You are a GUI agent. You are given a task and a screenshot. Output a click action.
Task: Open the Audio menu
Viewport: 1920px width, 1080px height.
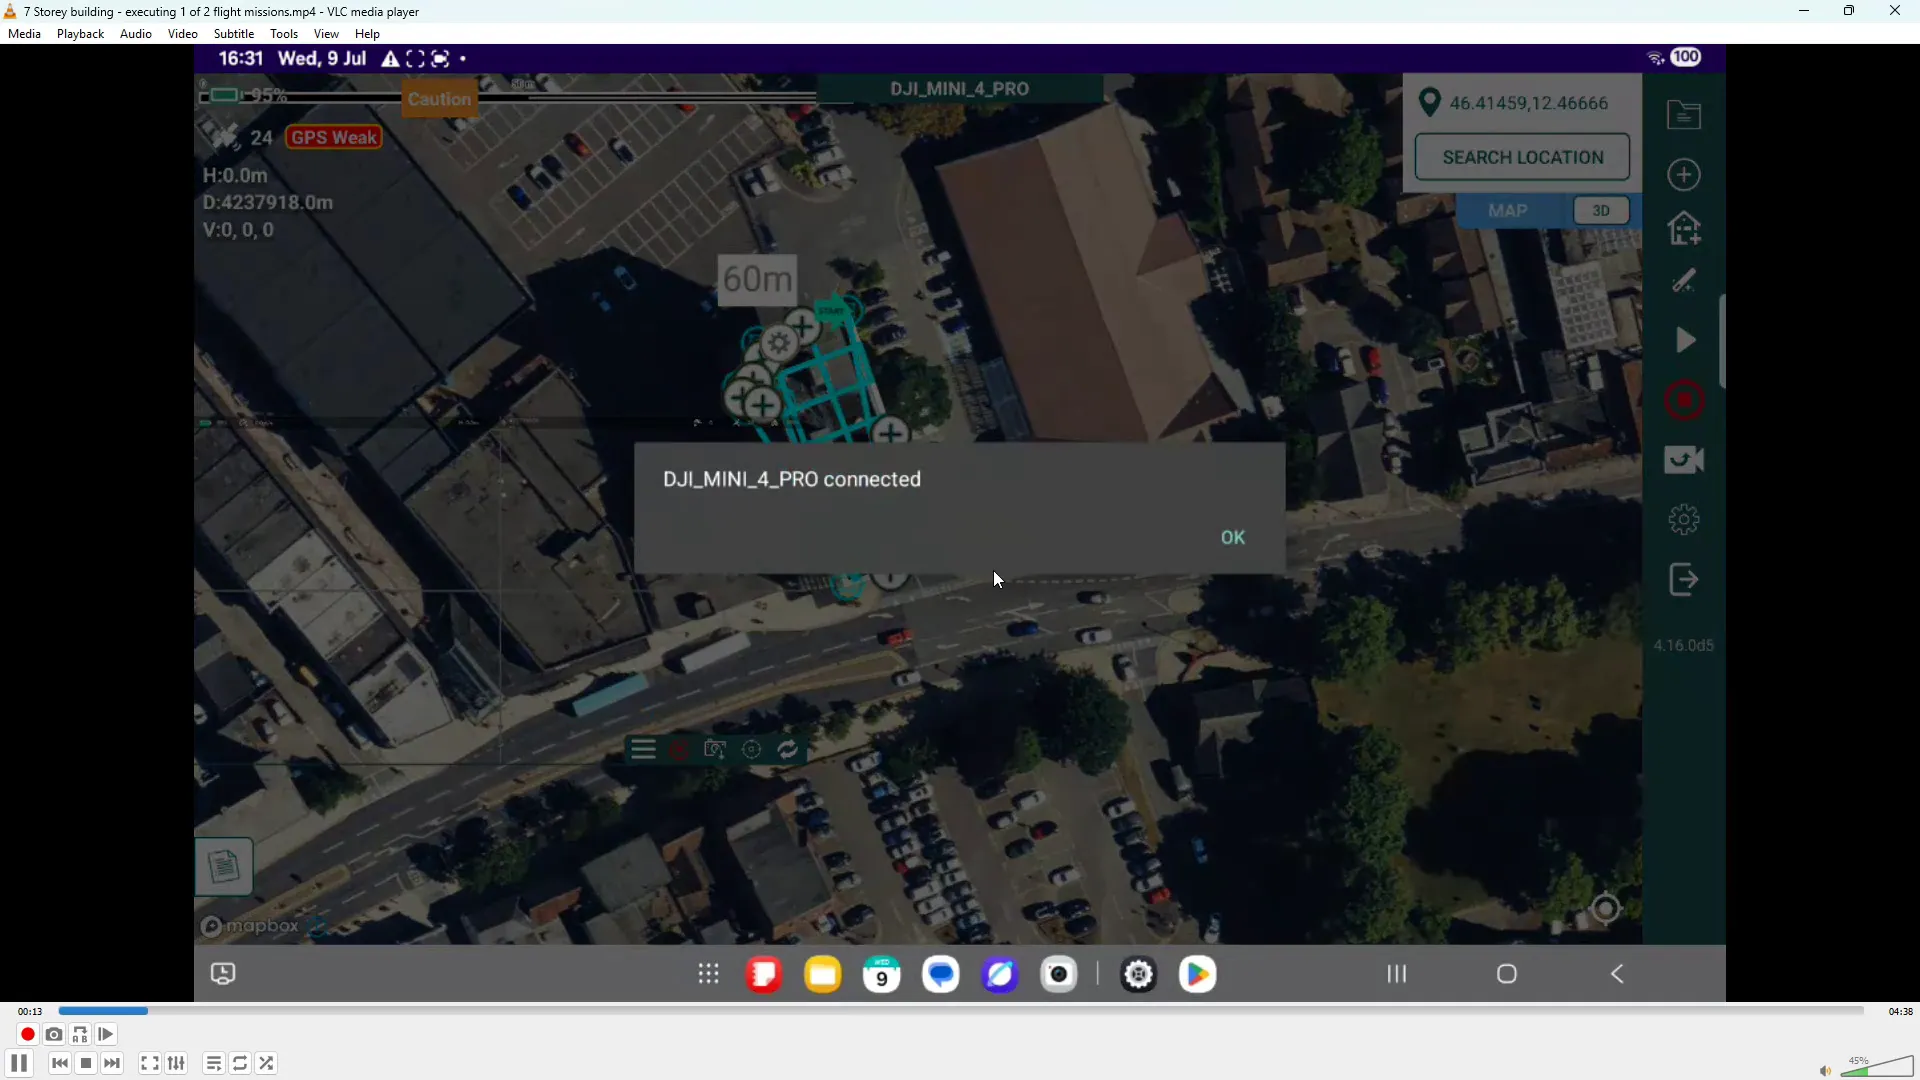[135, 34]
